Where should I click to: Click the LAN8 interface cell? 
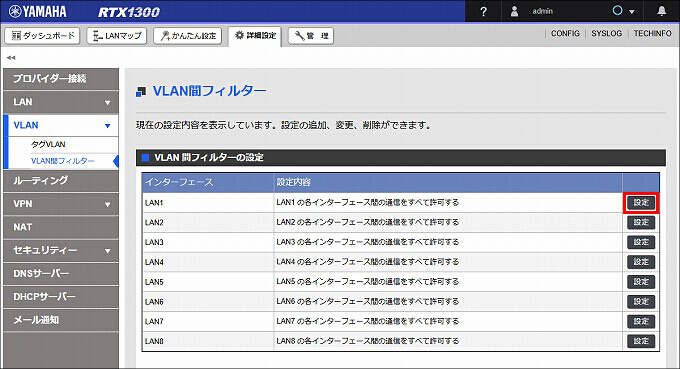(x=208, y=341)
